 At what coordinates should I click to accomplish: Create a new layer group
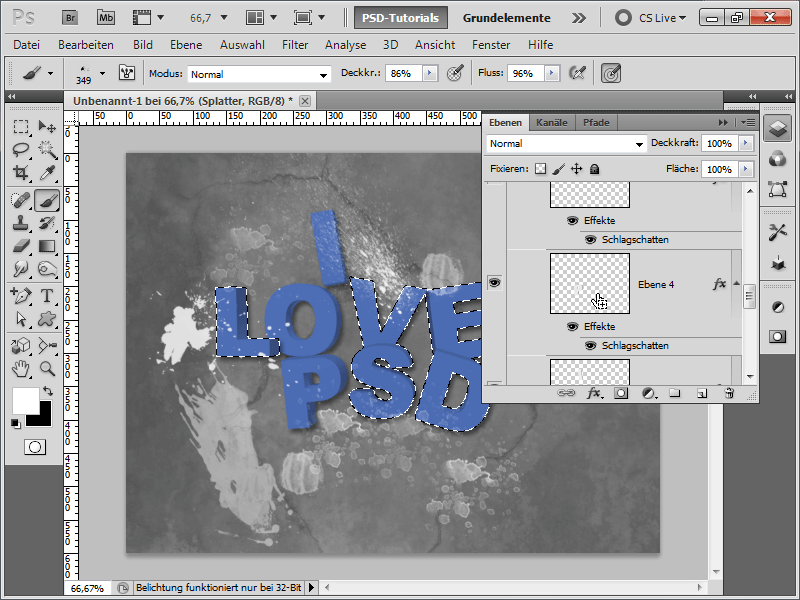[x=675, y=393]
